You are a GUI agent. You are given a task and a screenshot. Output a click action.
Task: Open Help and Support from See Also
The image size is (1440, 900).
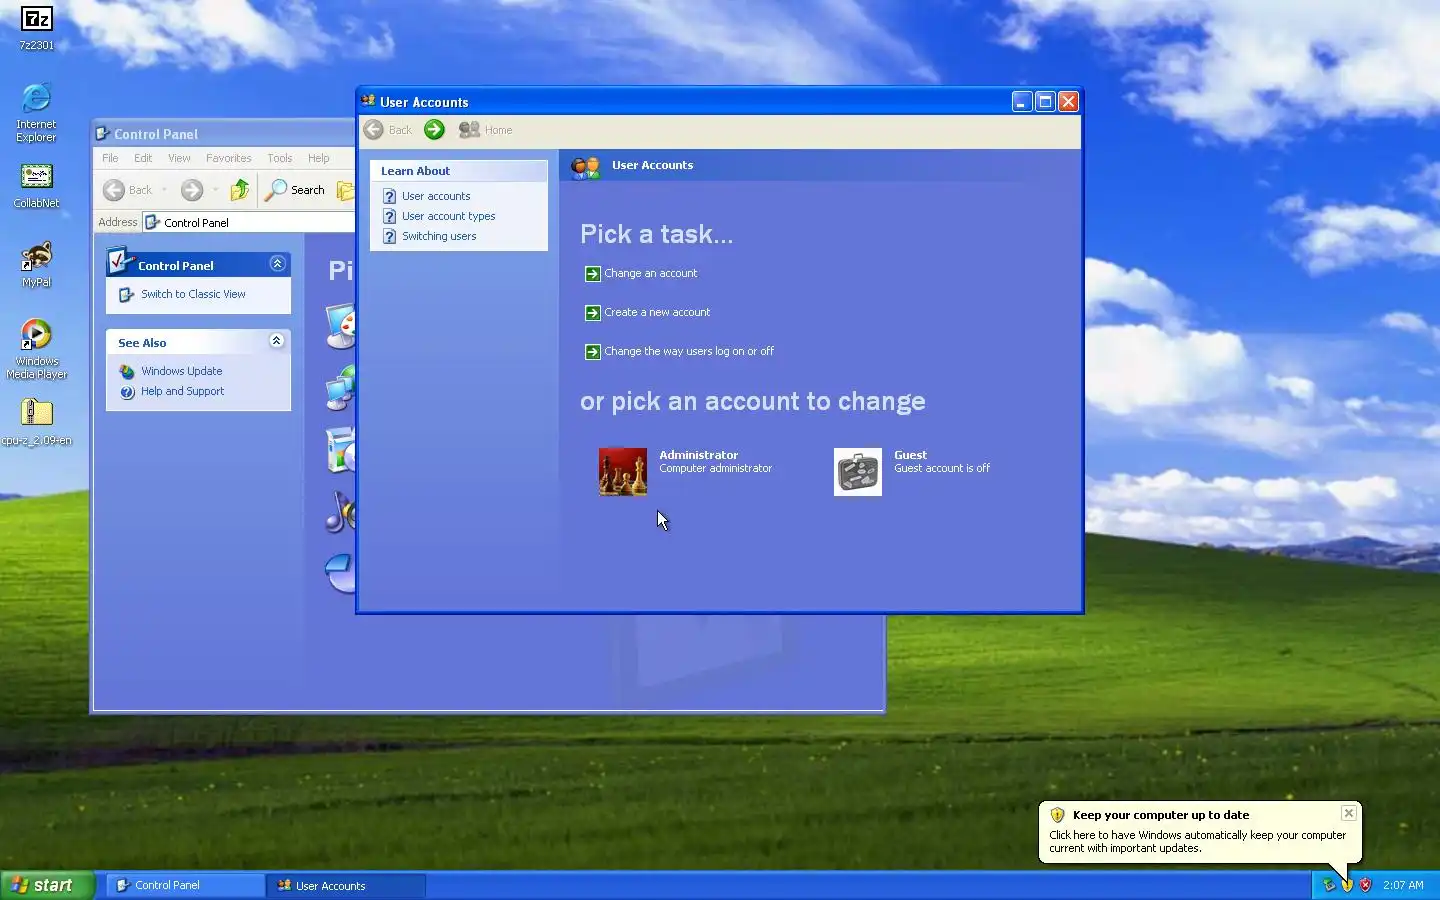coord(182,391)
